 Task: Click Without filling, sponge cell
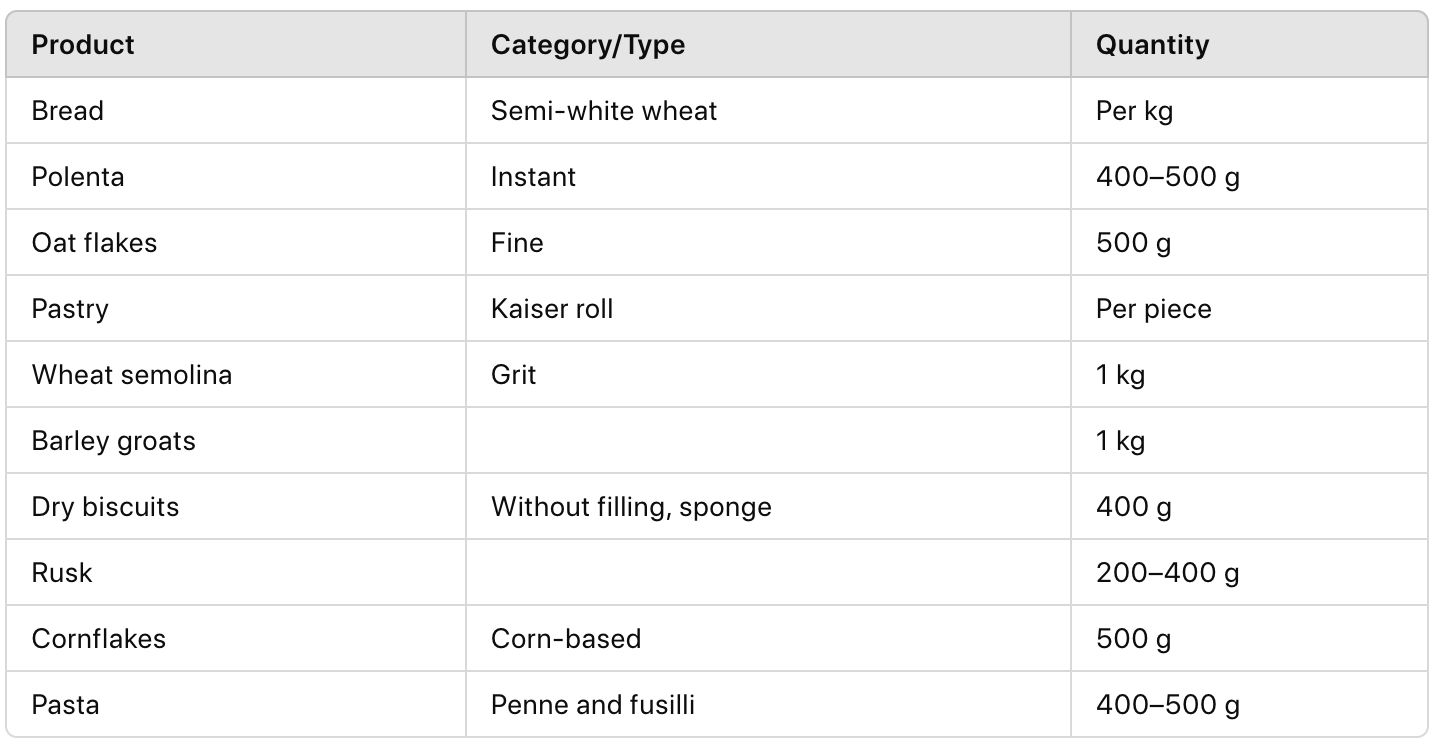coord(631,507)
